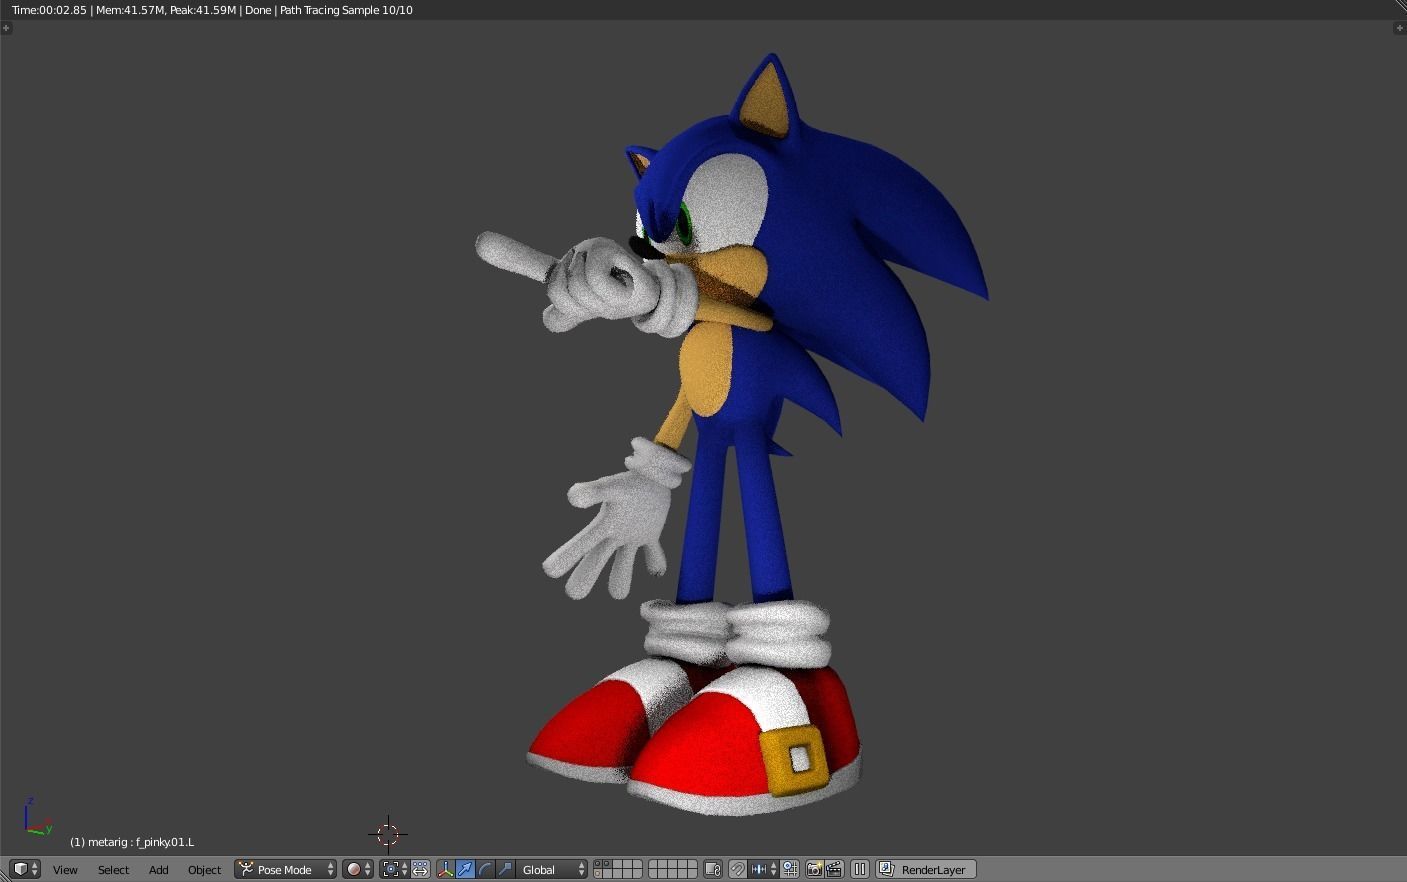Click the metarig f_pinky.01.L object label
The width and height of the screenshot is (1407, 882).
[132, 842]
